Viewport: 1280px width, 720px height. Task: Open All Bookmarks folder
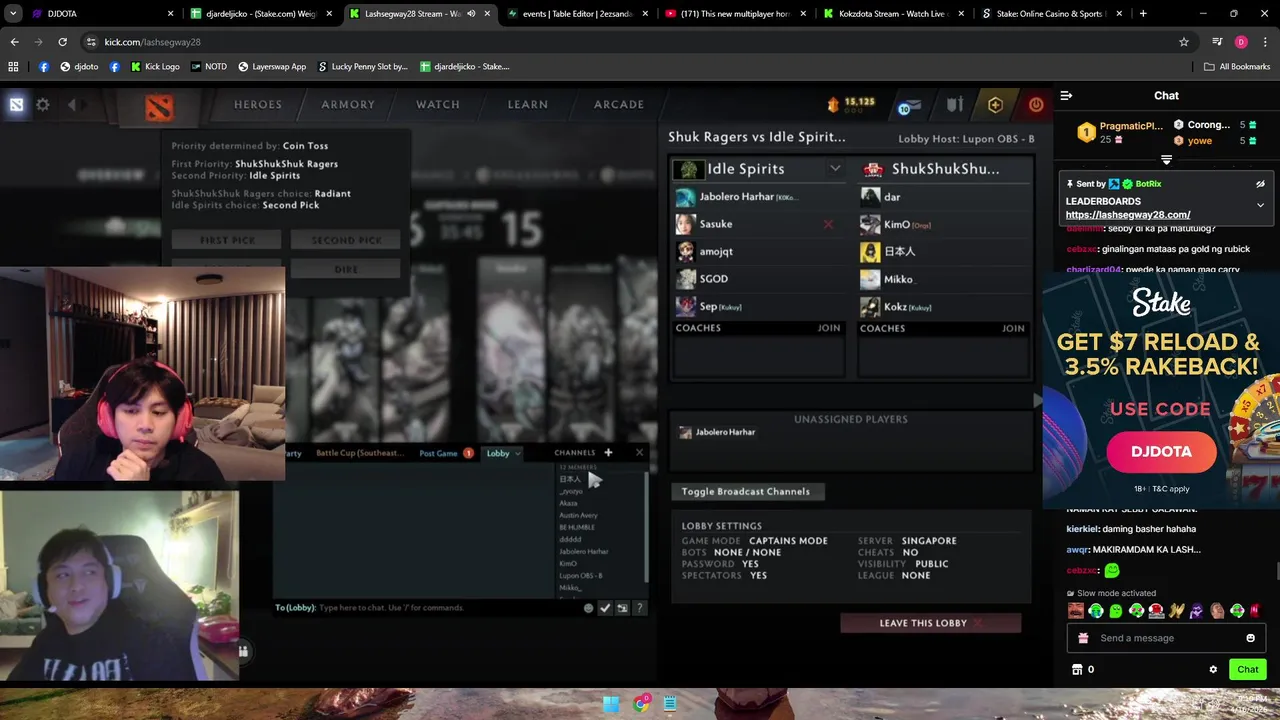point(1237,67)
